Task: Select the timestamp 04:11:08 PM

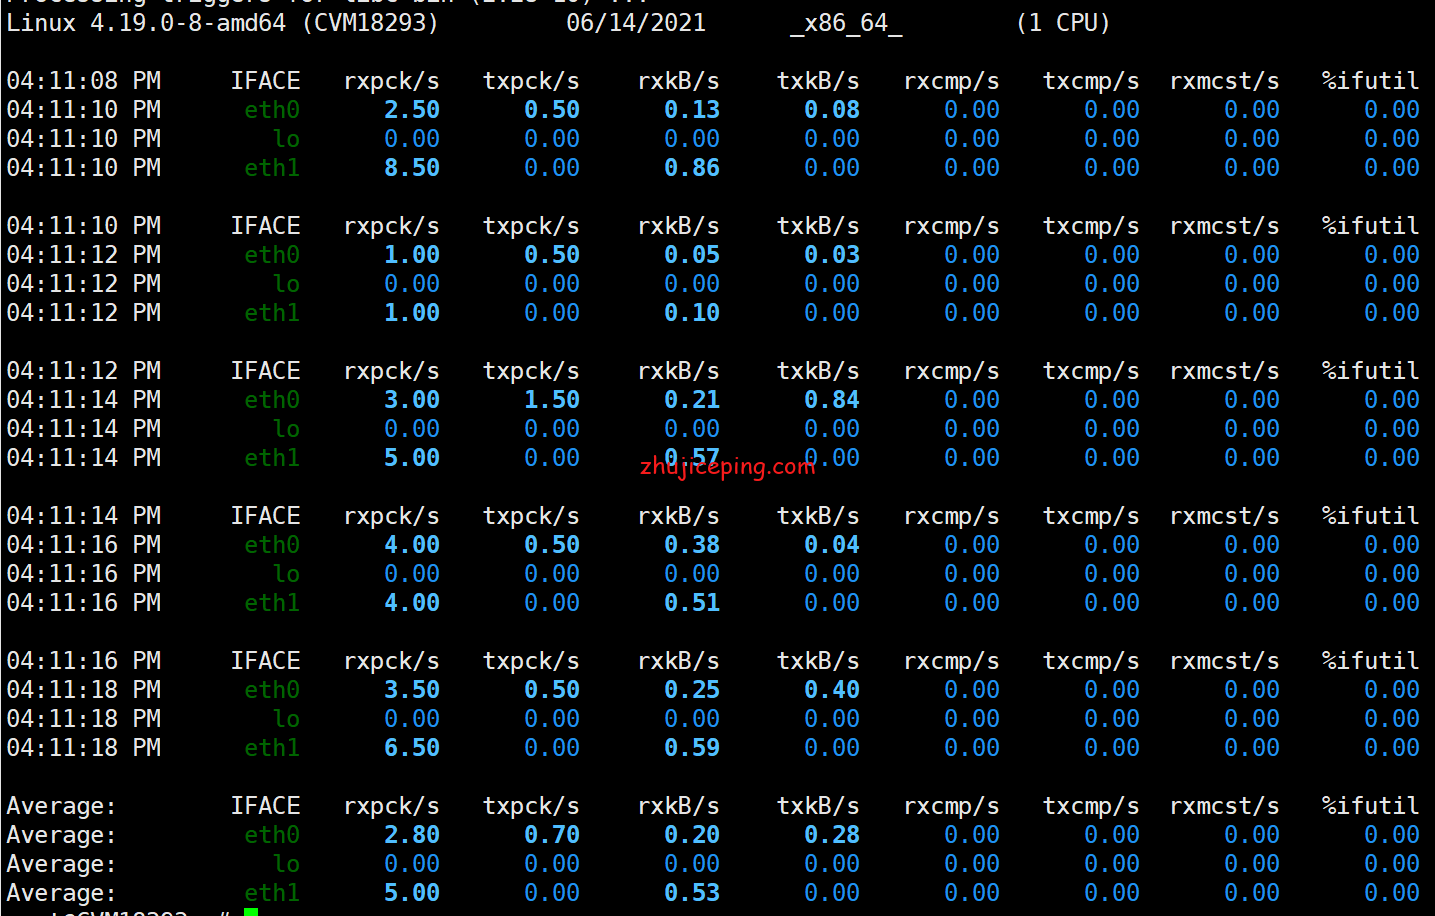Action: (x=84, y=81)
